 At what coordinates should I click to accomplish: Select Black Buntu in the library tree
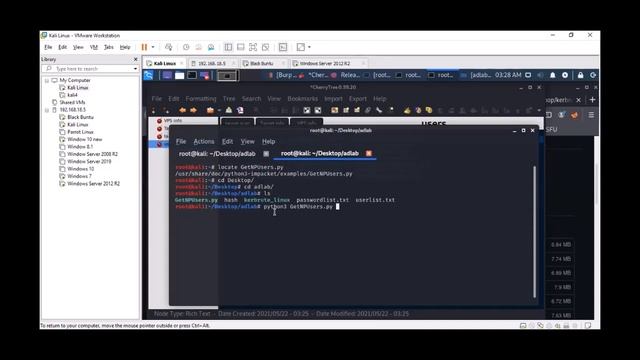(80, 117)
